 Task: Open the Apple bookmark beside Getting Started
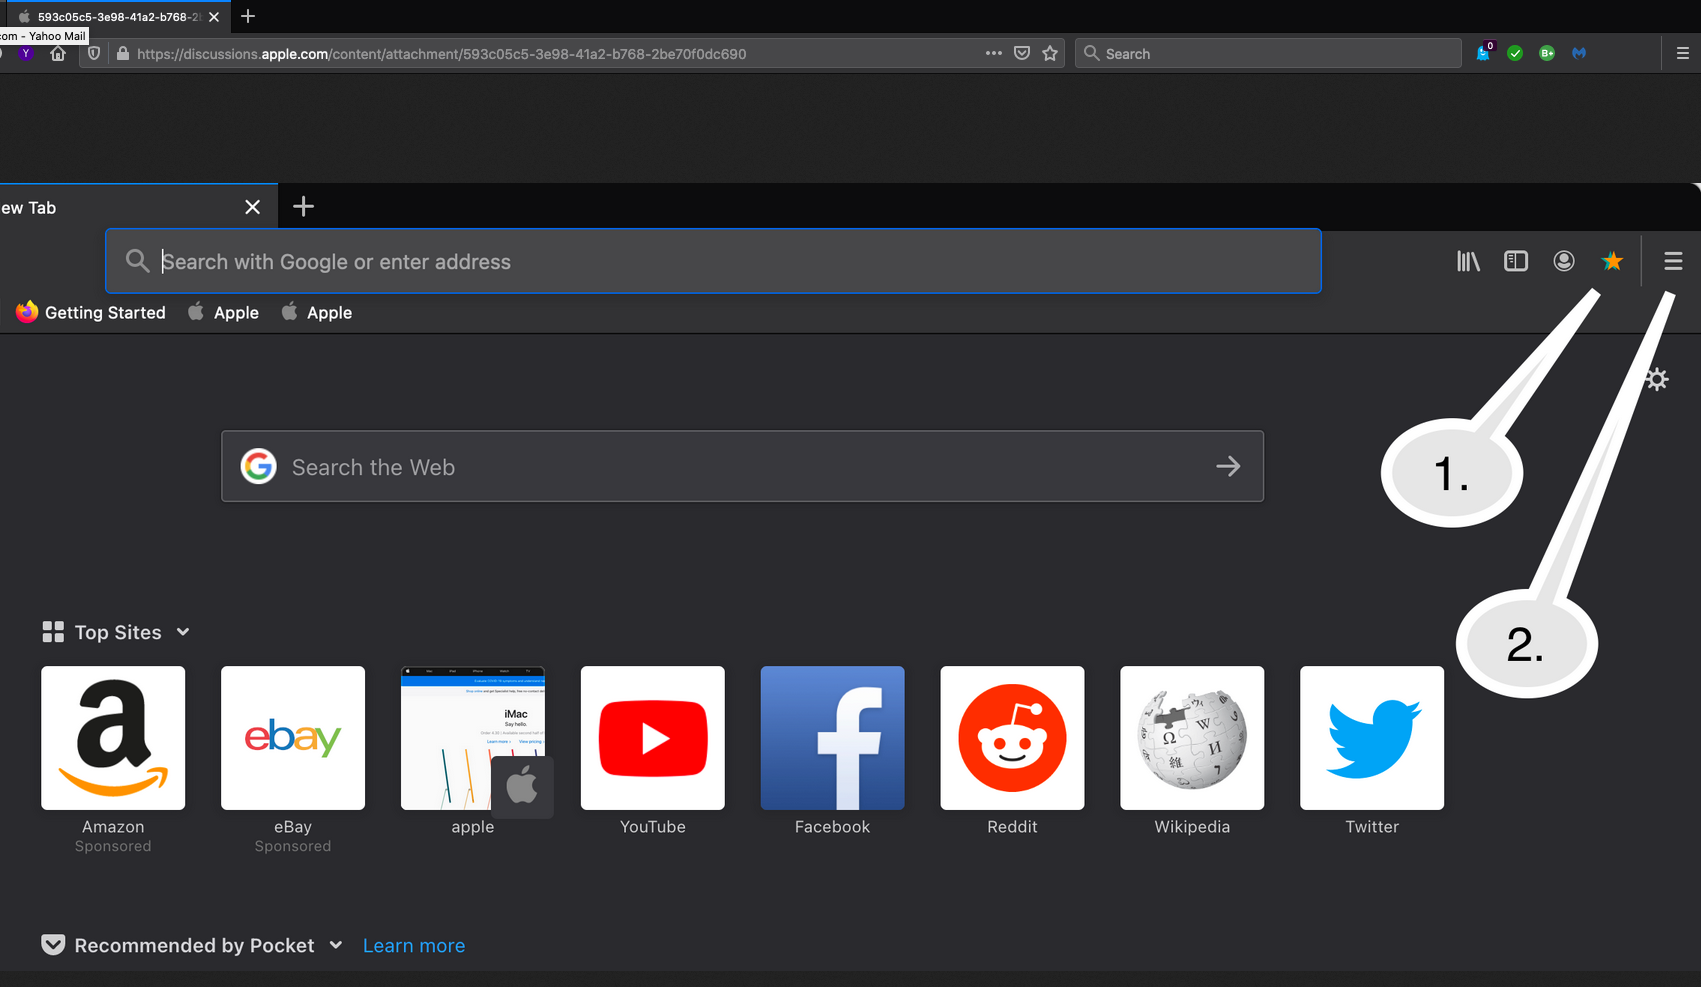coord(223,313)
